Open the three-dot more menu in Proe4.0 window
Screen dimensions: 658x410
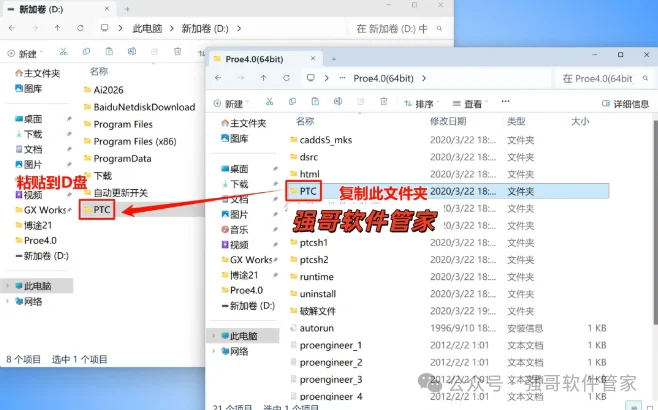click(x=505, y=101)
